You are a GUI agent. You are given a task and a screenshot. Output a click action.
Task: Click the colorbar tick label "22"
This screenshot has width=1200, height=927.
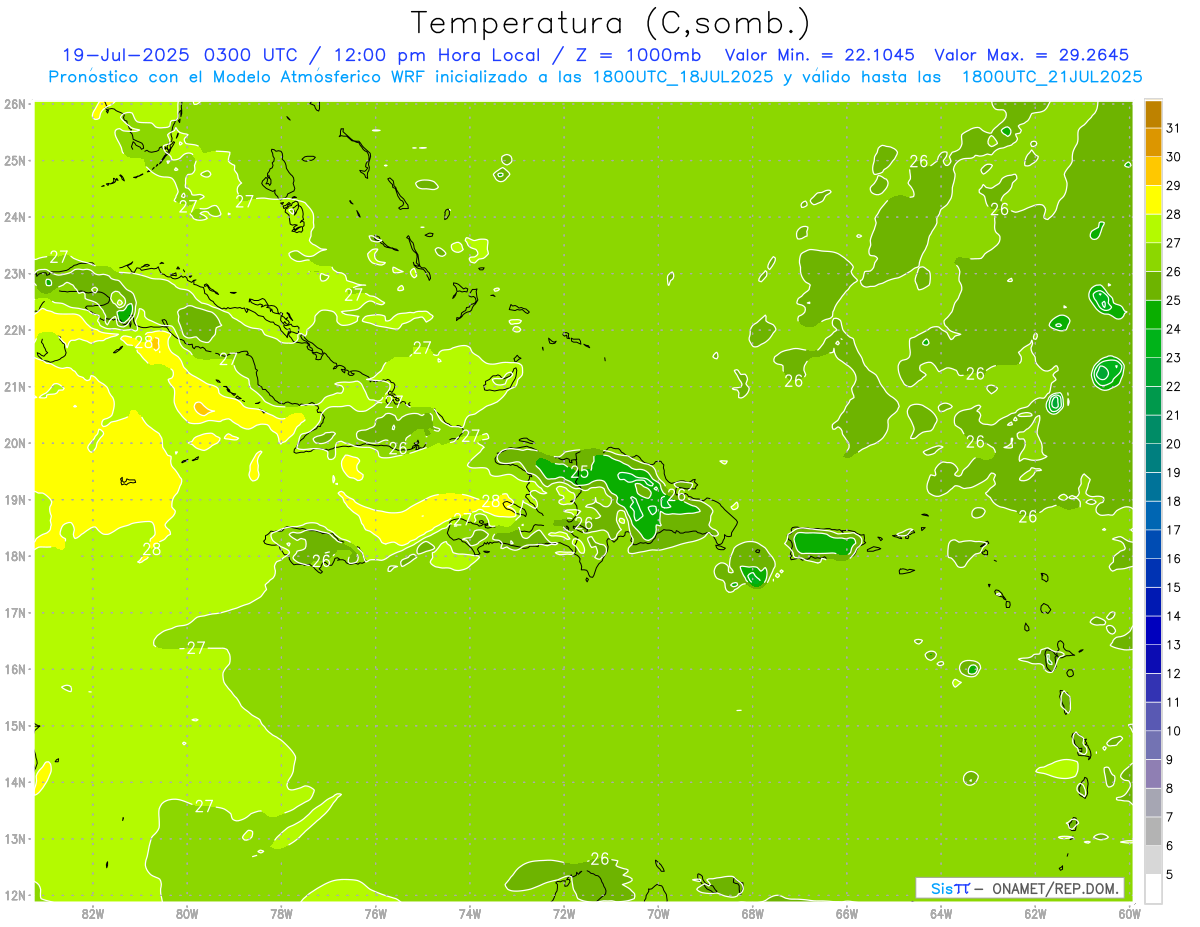coord(1174,386)
